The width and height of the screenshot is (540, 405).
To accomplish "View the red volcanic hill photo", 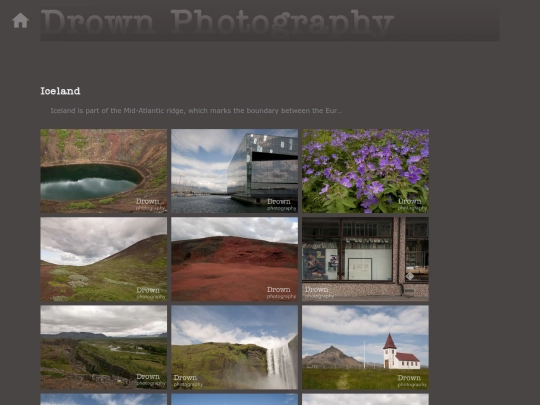I will tap(235, 259).
